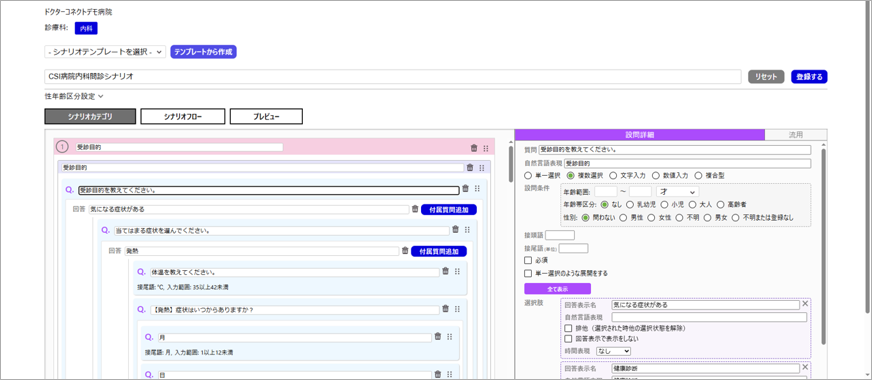This screenshot has width=872, height=380.
Task: Select 流用 panel tab
Action: [796, 135]
